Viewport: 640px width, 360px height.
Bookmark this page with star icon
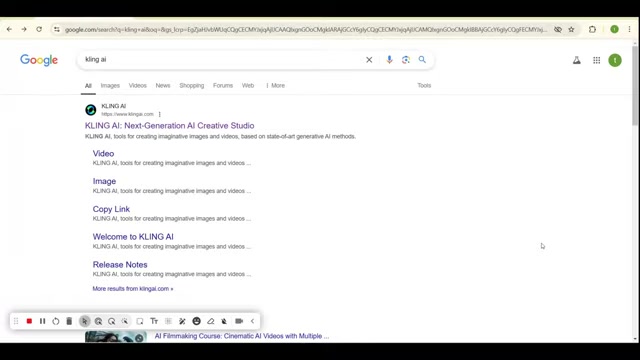571,29
